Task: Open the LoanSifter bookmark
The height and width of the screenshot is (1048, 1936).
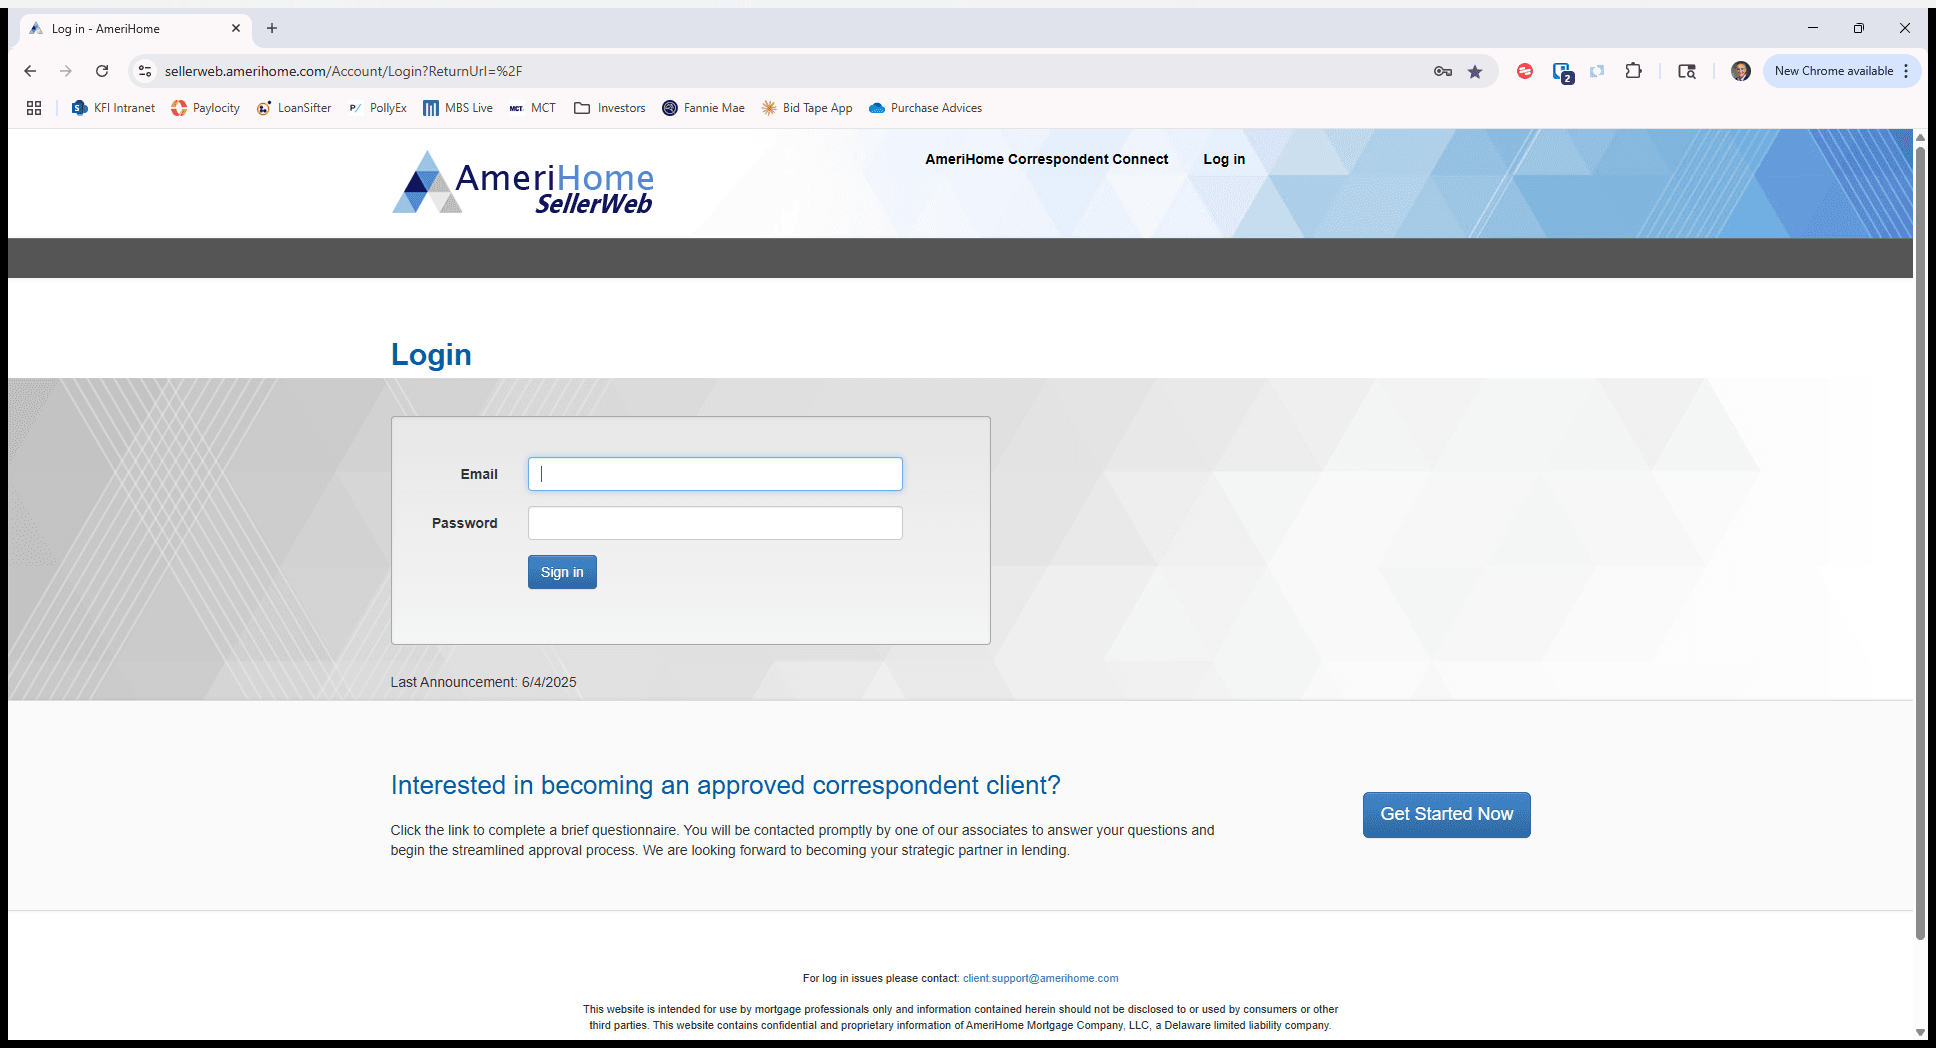Action: pyautogui.click(x=294, y=108)
